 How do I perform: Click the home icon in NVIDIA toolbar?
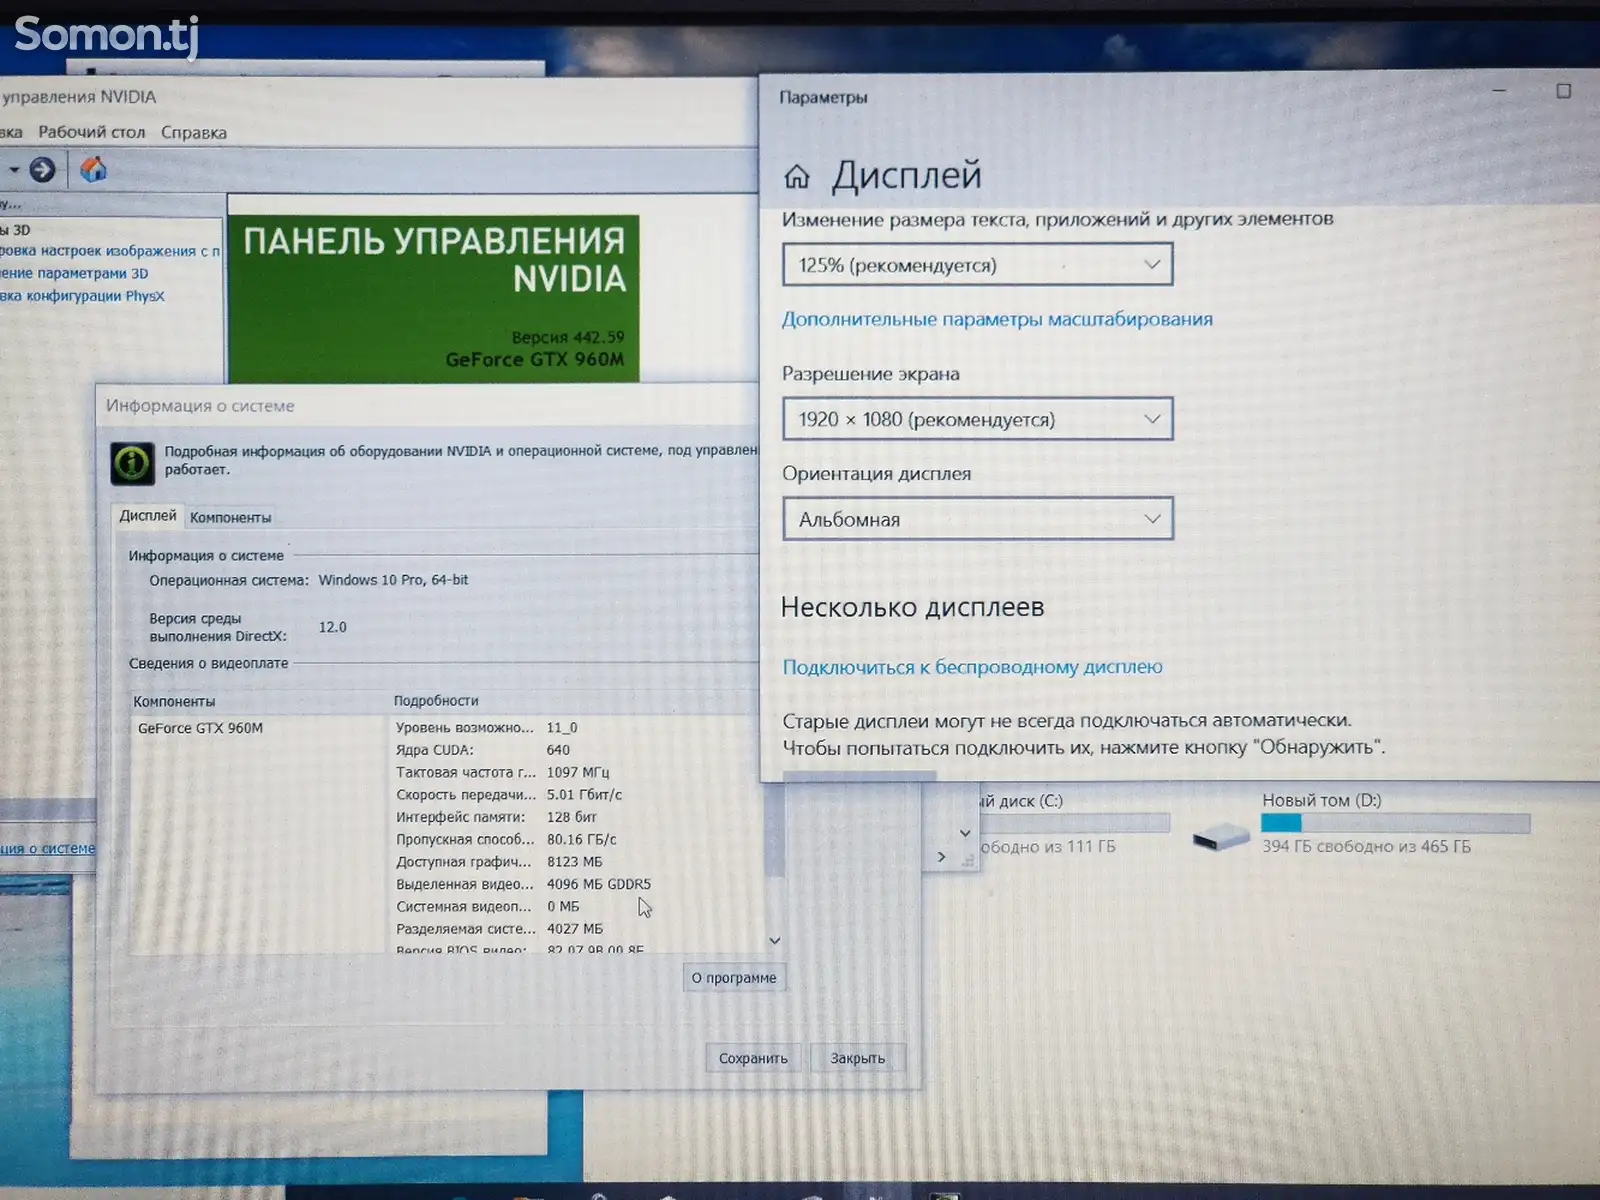tap(93, 170)
